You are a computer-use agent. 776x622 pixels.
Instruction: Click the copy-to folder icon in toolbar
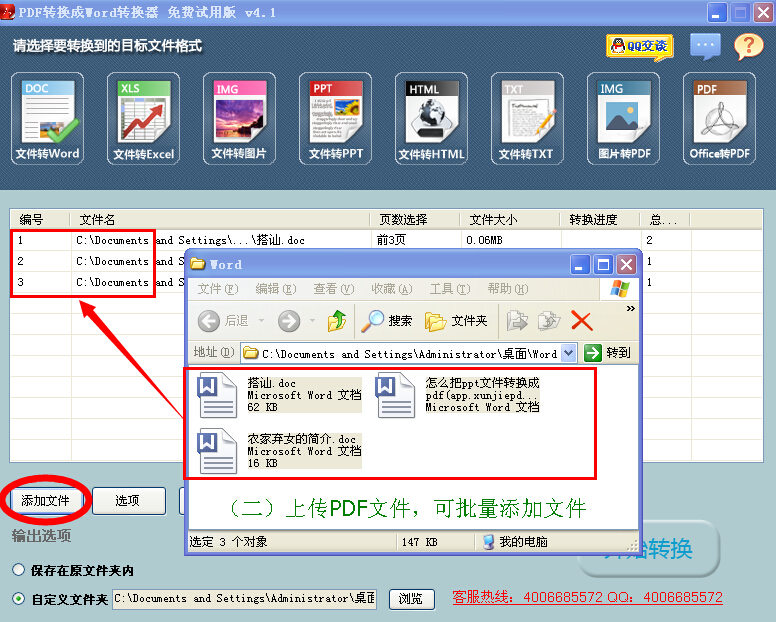coord(549,321)
